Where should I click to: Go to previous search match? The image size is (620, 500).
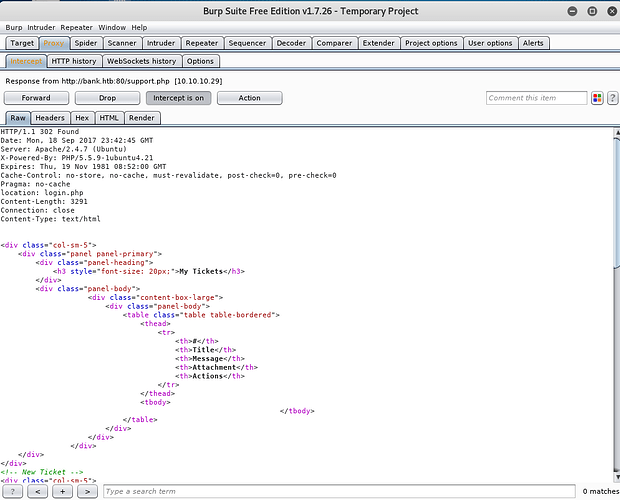pyautogui.click(x=38, y=491)
